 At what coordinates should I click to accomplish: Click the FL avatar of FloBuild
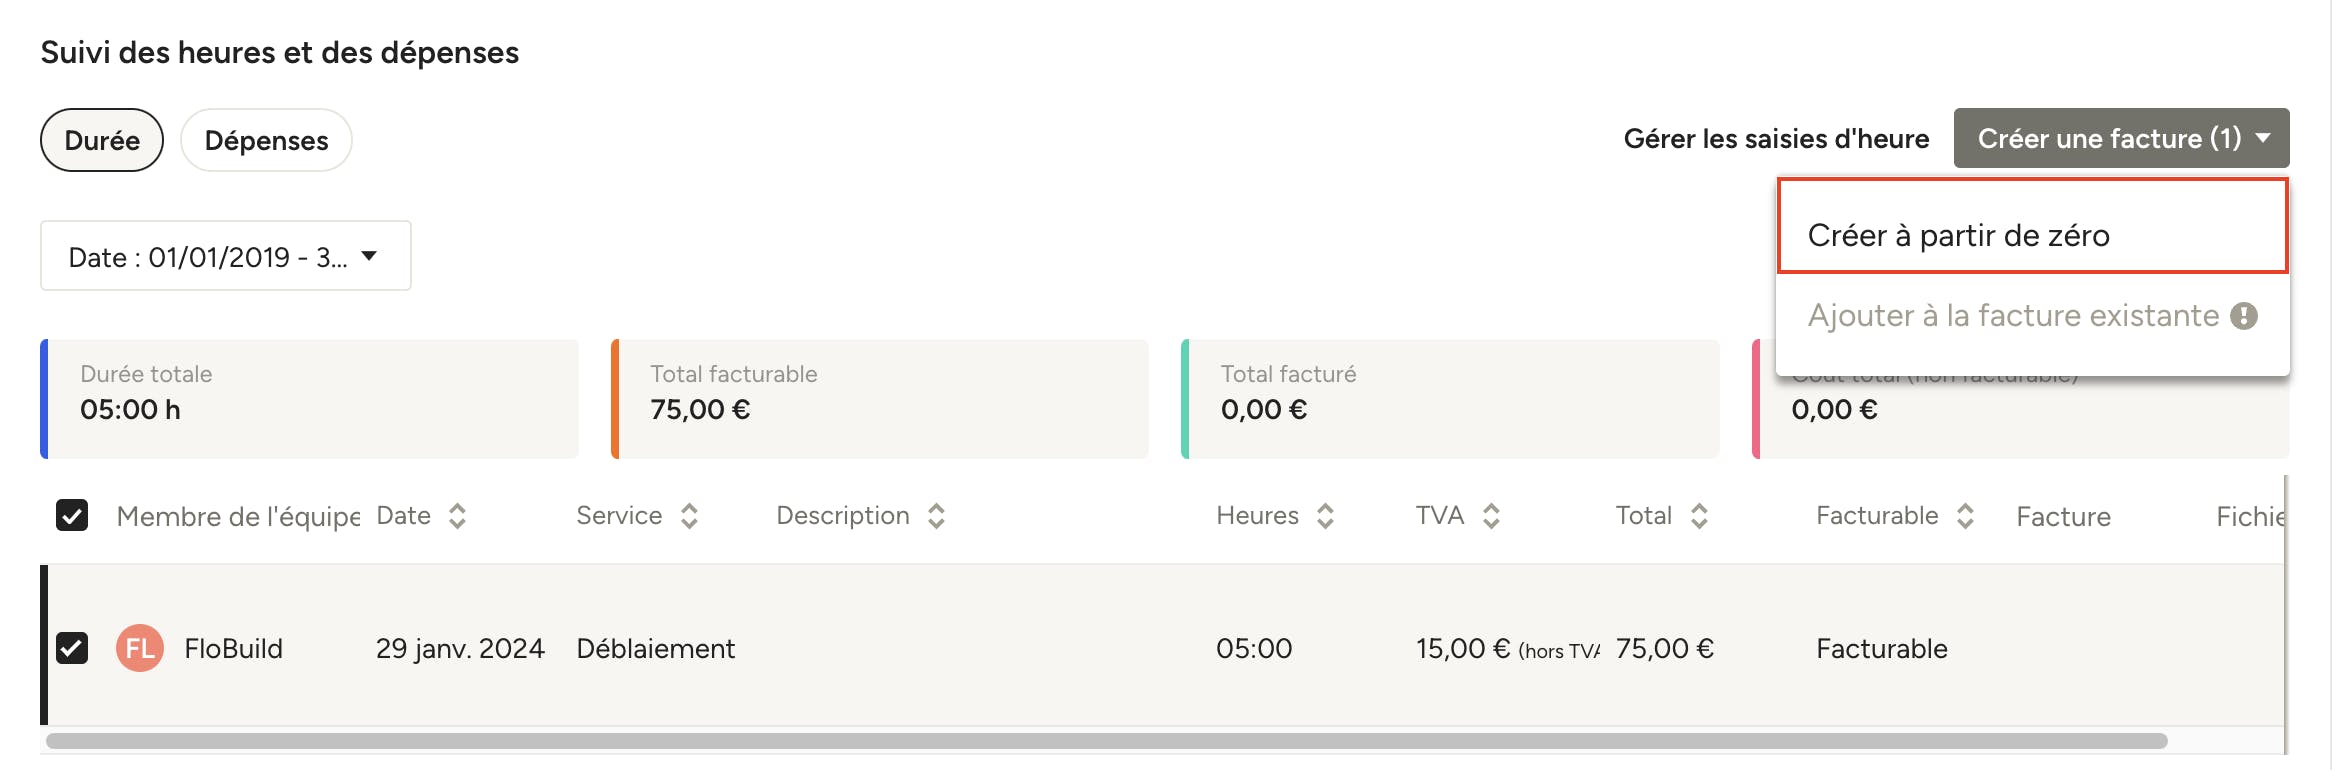140,648
